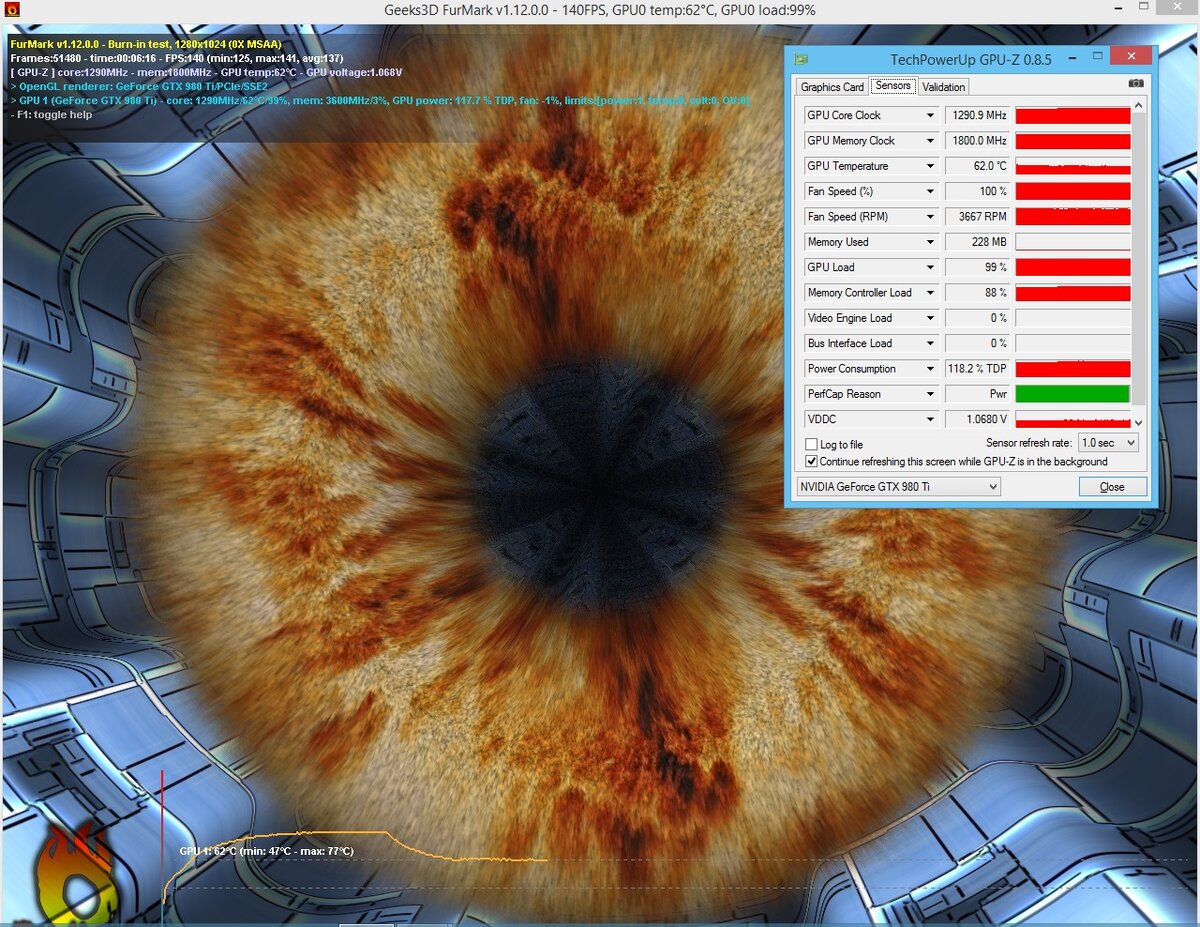Click the FurMark flame icon in title bar
Image resolution: width=1200 pixels, height=927 pixels.
click(x=11, y=10)
